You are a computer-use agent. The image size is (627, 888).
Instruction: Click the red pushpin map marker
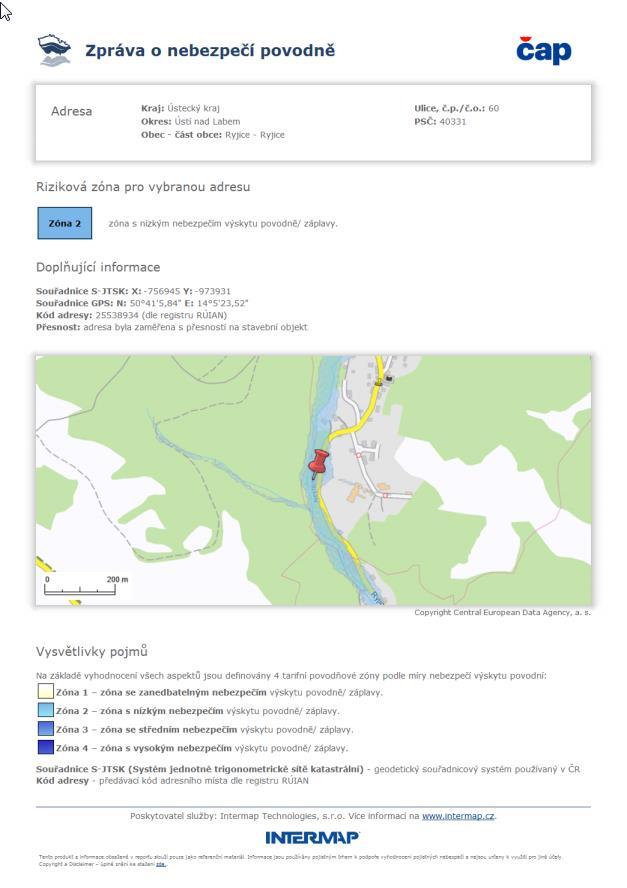(318, 463)
